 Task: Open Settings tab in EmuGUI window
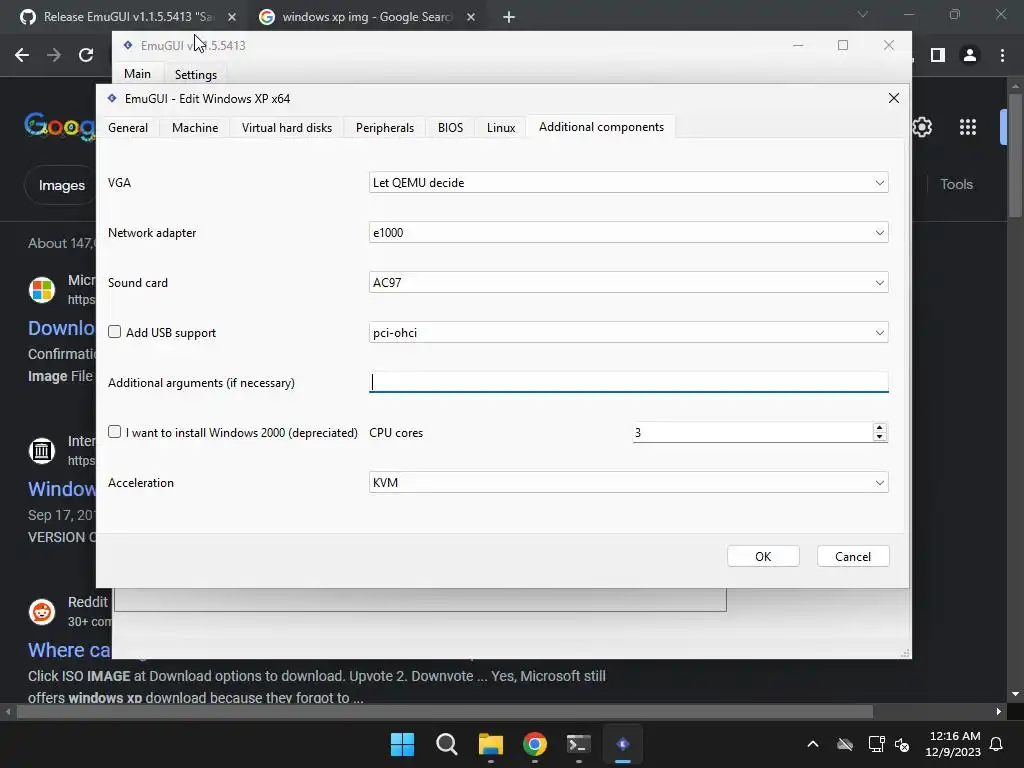(195, 74)
